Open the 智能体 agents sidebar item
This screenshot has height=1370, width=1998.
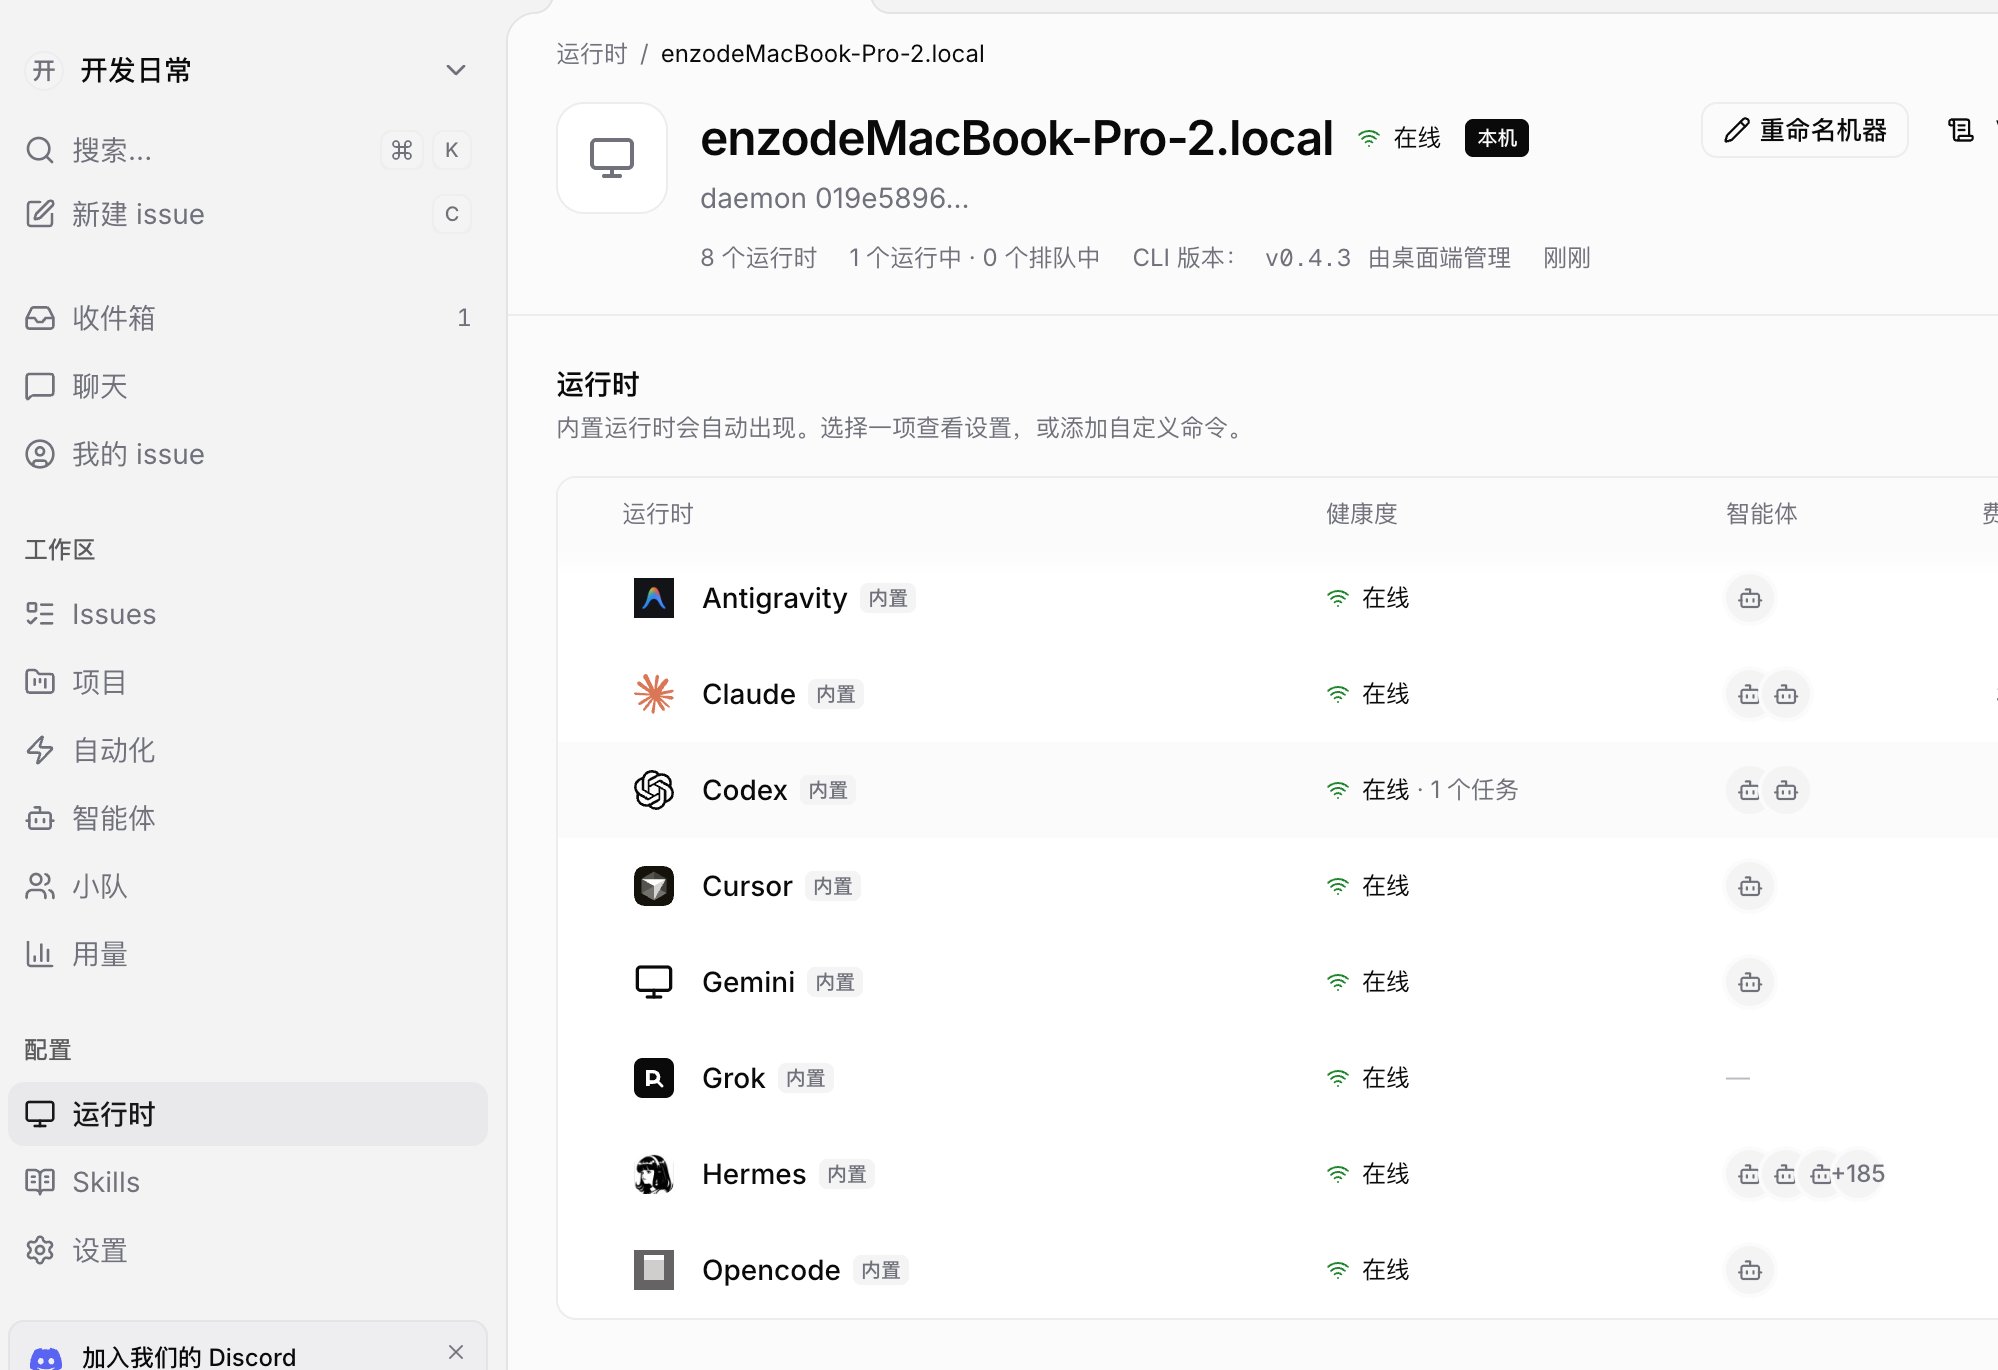click(247, 818)
